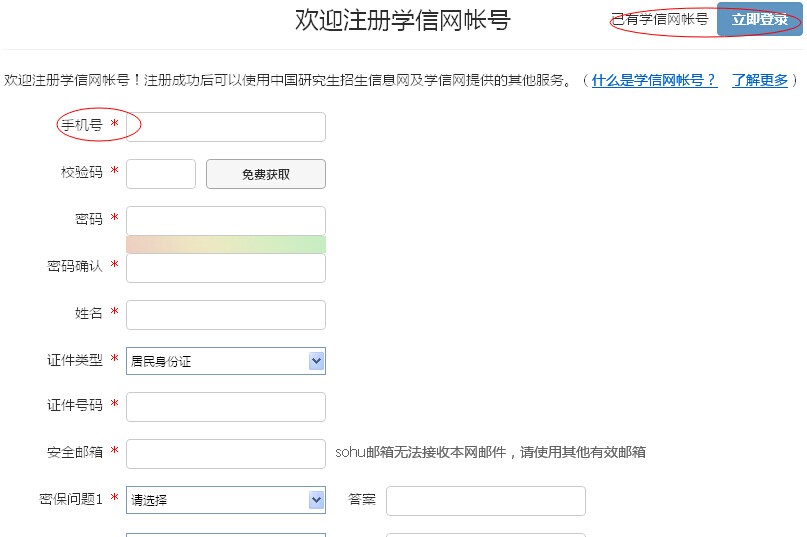Expand the 证件类型 dropdown showing 居民身份证
Image resolution: width=807 pixels, height=537 pixels.
(x=226, y=361)
